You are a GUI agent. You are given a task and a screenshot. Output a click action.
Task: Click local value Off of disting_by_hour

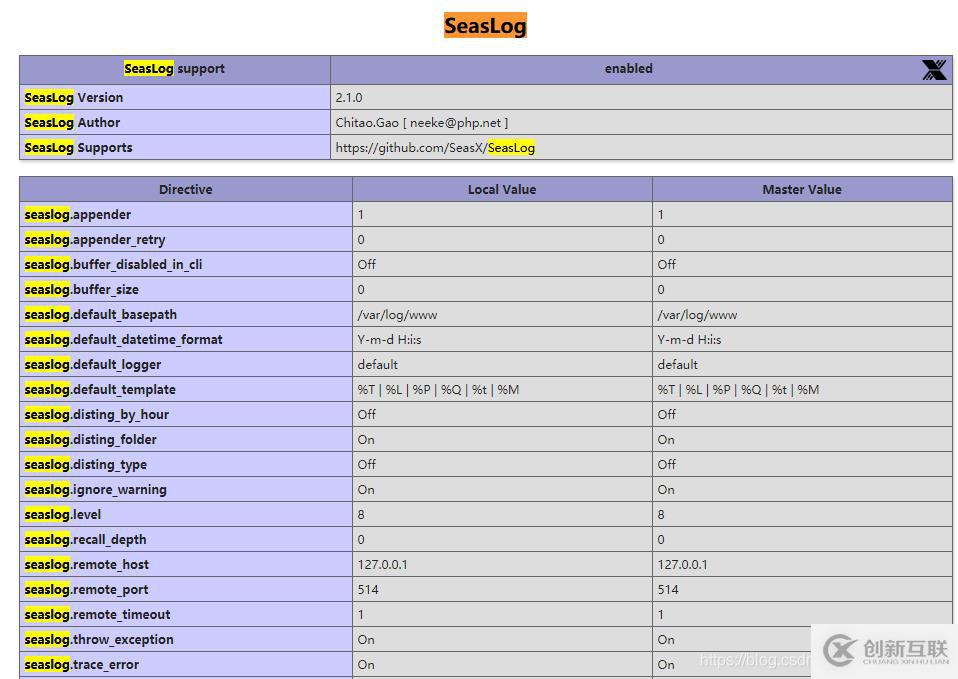coord(367,415)
